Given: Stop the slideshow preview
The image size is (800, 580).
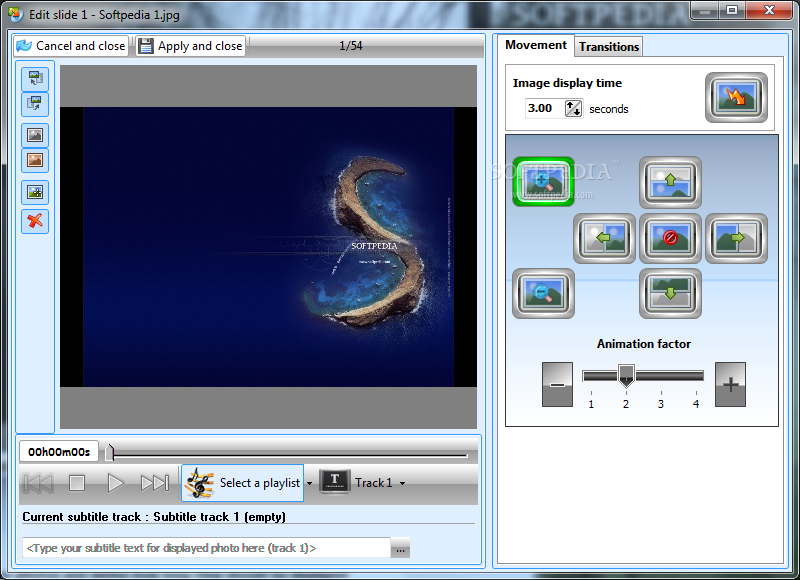Looking at the screenshot, I should (x=77, y=483).
